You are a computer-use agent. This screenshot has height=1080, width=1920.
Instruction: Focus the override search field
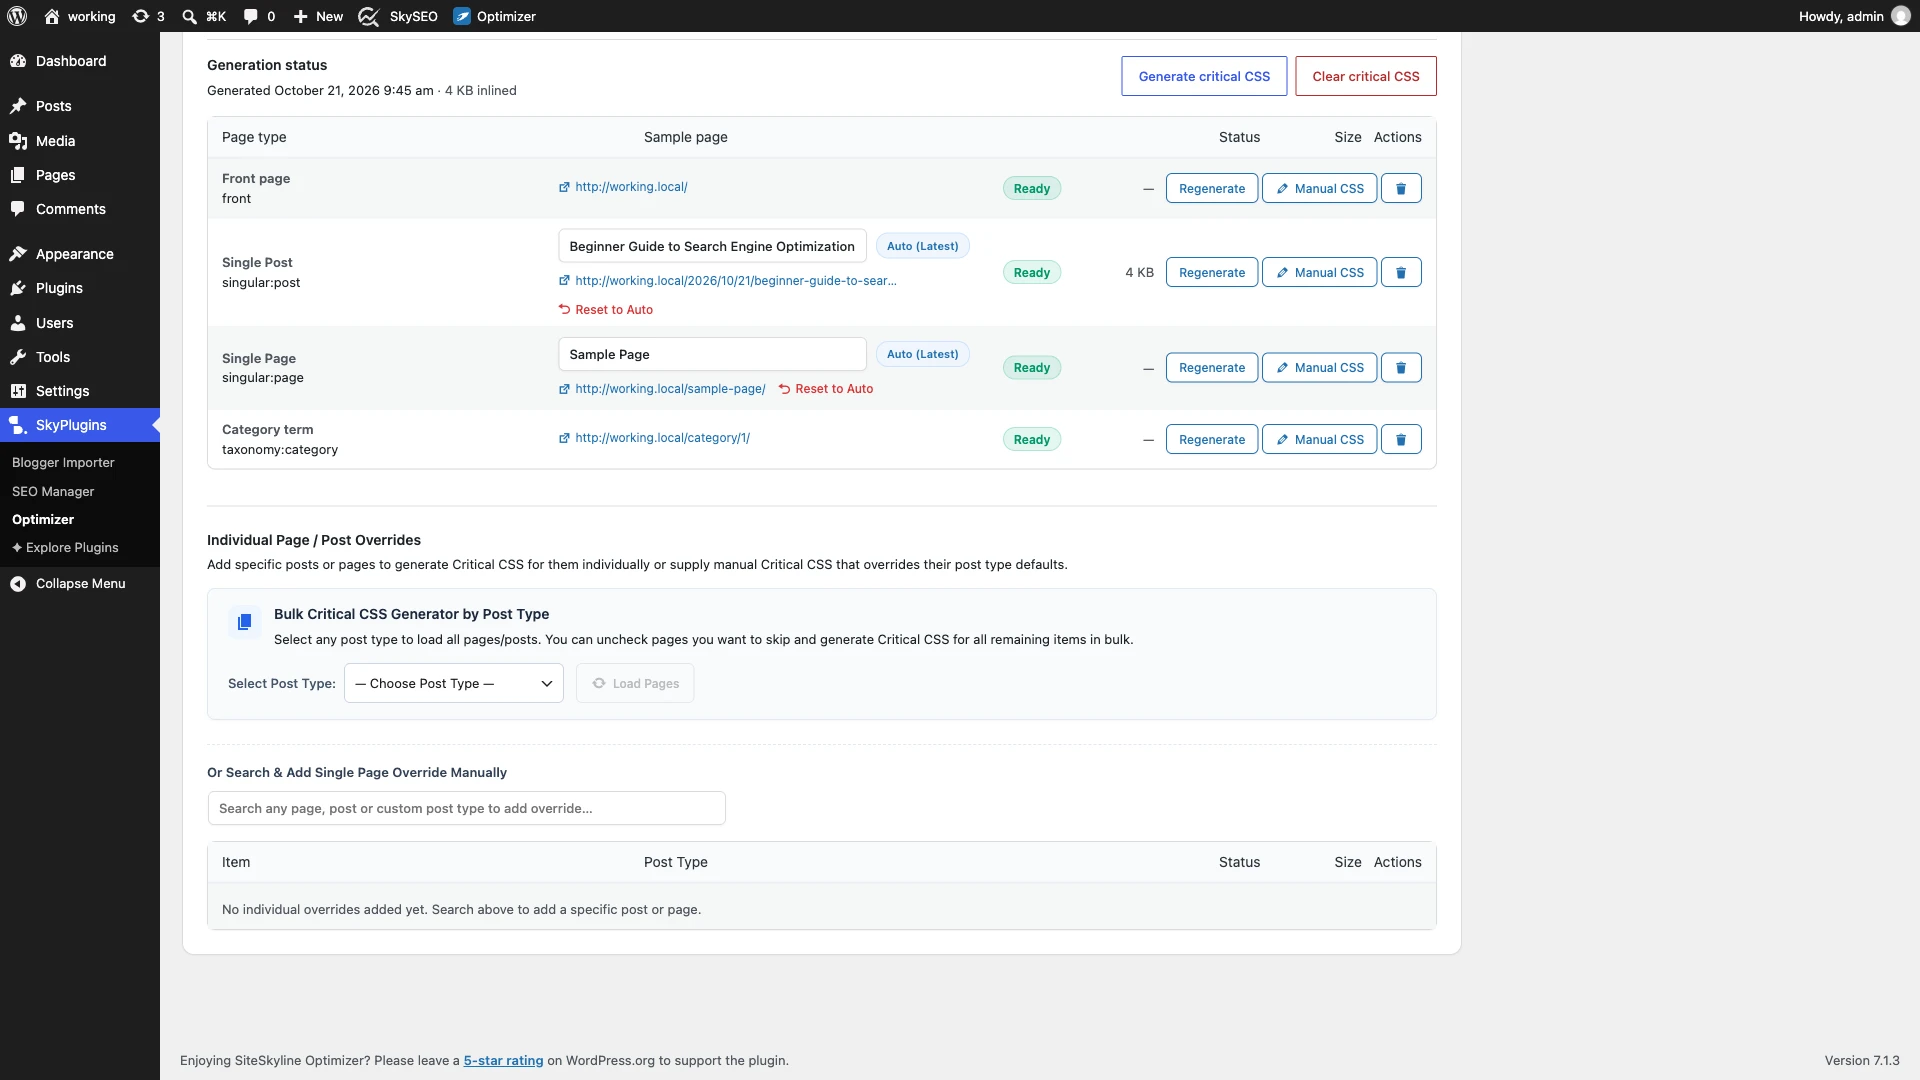click(466, 808)
